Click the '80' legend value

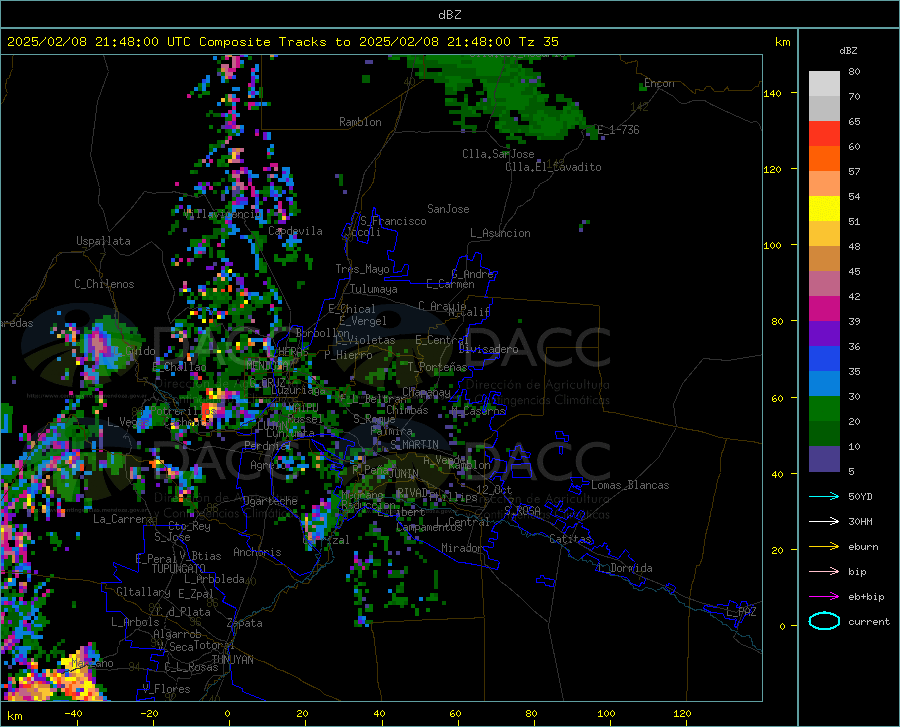[855, 72]
